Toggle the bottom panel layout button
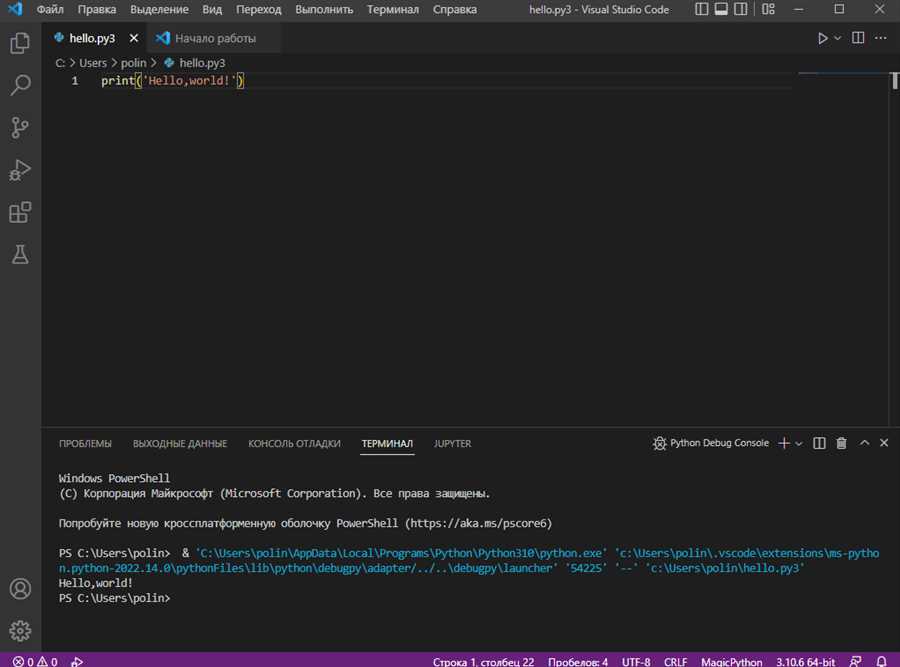This screenshot has width=900, height=667. [721, 10]
